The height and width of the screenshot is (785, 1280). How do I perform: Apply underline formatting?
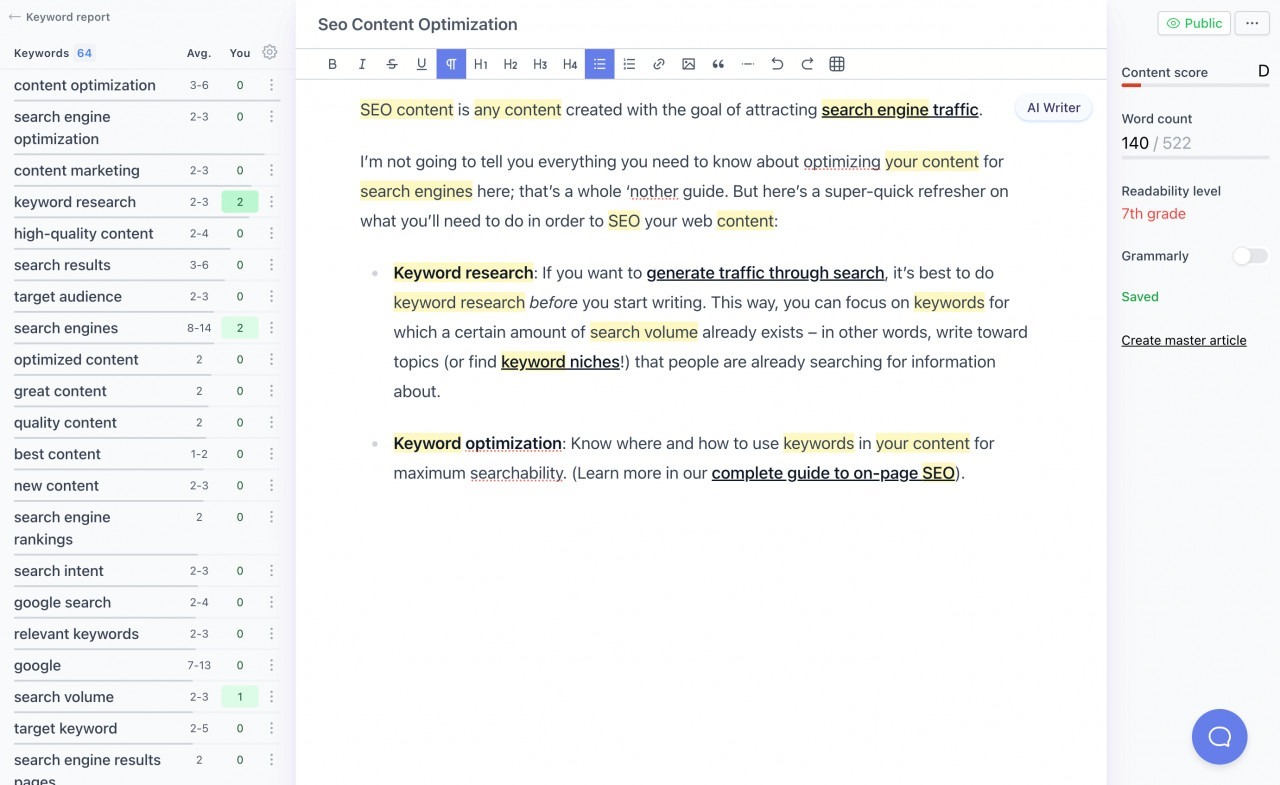pos(421,64)
